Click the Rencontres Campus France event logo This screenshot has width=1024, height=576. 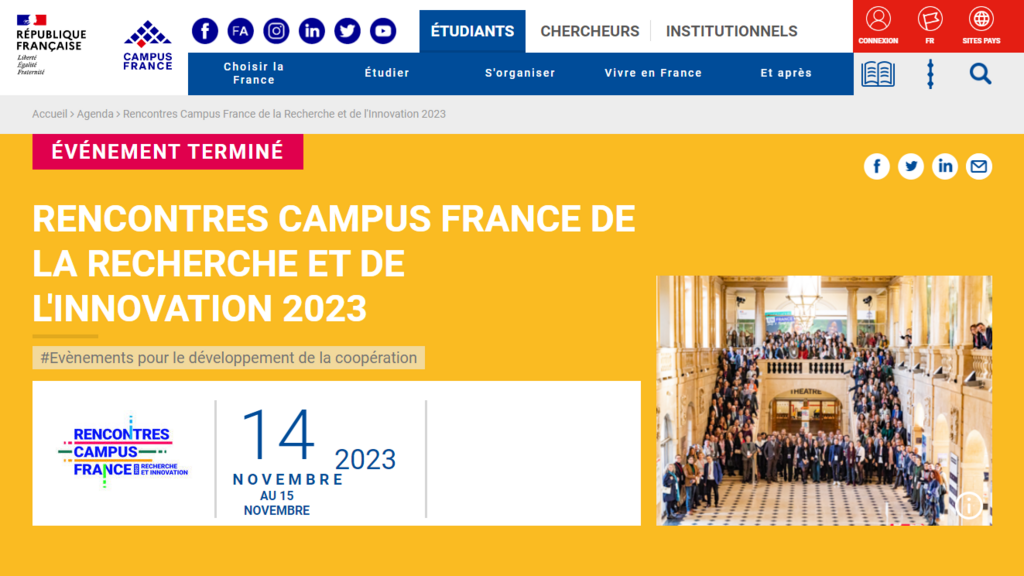(123, 452)
